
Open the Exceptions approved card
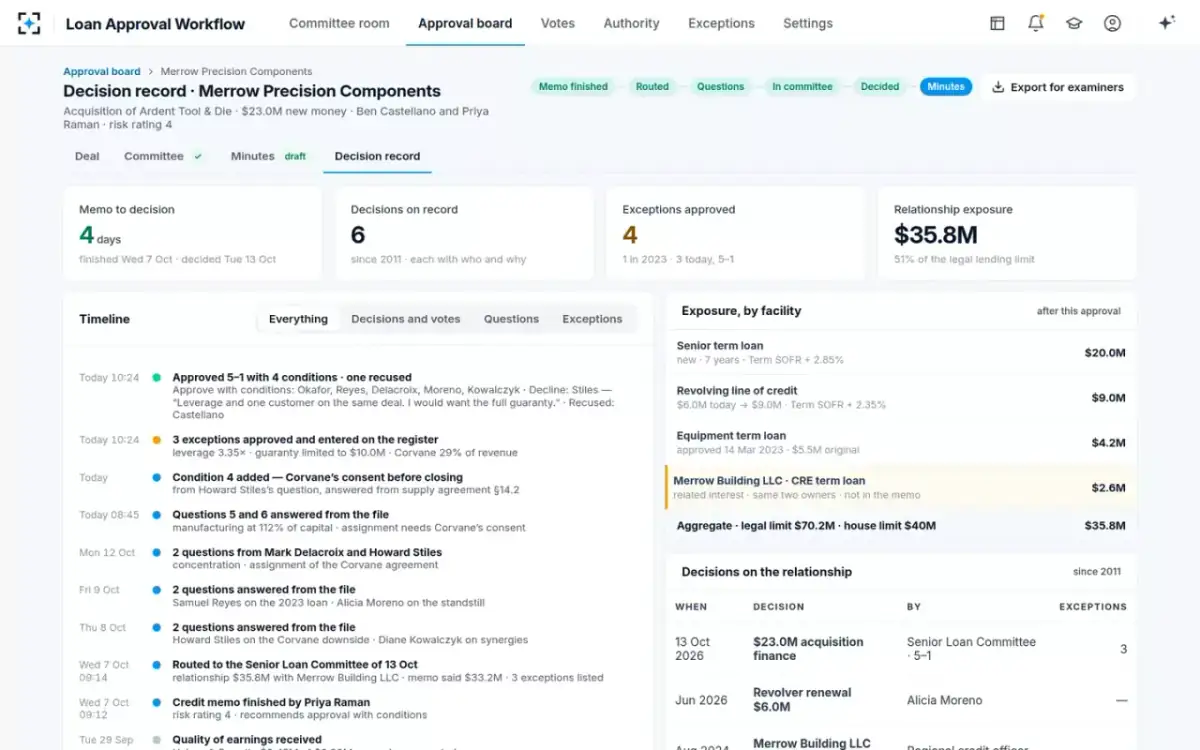click(x=736, y=233)
